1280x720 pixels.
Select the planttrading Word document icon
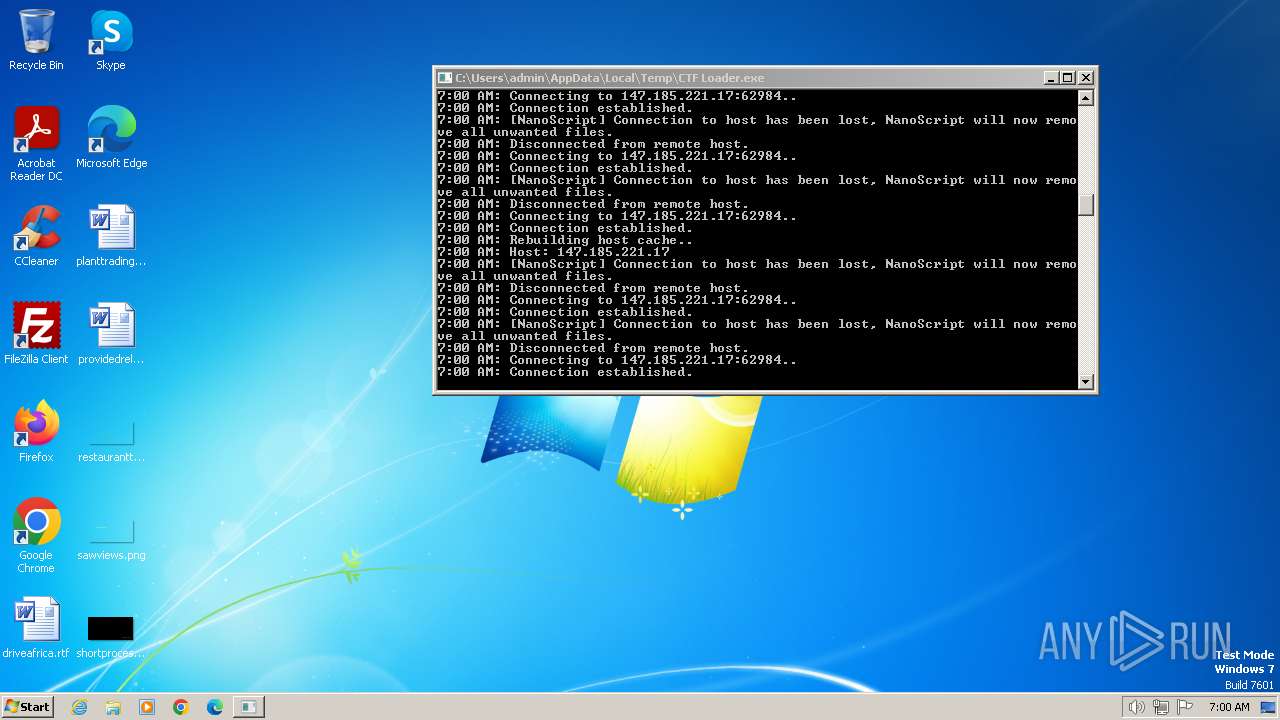pos(111,236)
